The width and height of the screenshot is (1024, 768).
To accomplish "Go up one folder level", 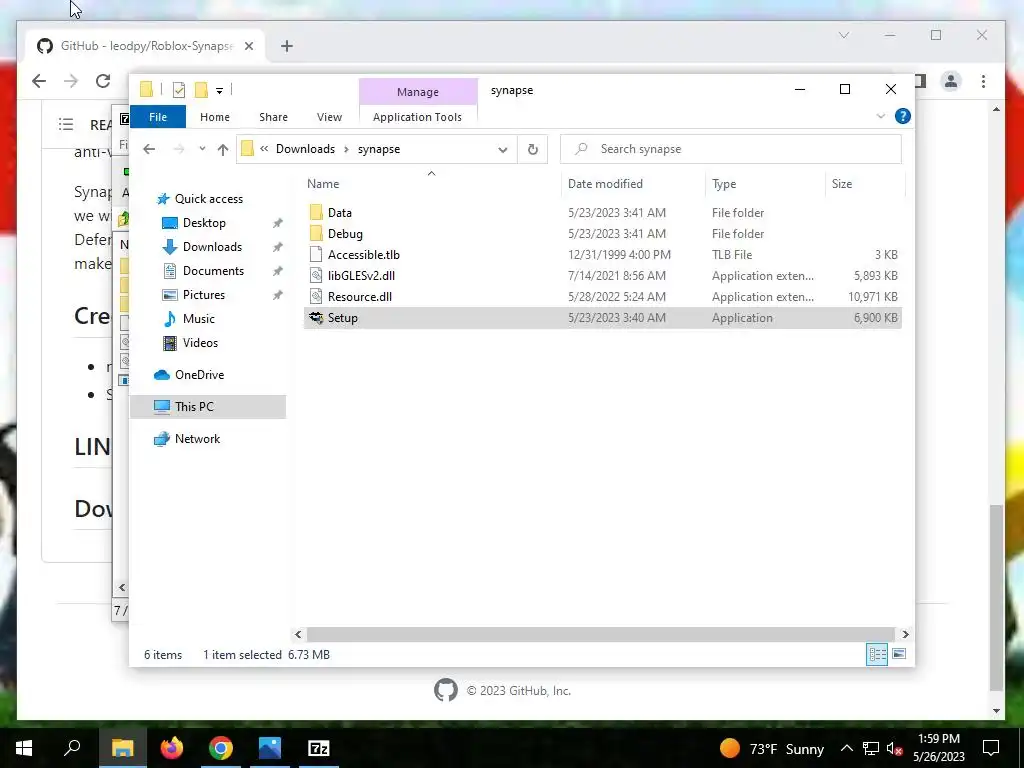I will click(x=223, y=150).
